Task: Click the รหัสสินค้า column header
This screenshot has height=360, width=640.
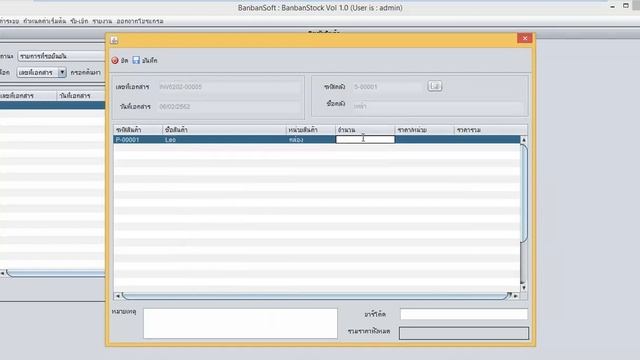Action: point(138,130)
